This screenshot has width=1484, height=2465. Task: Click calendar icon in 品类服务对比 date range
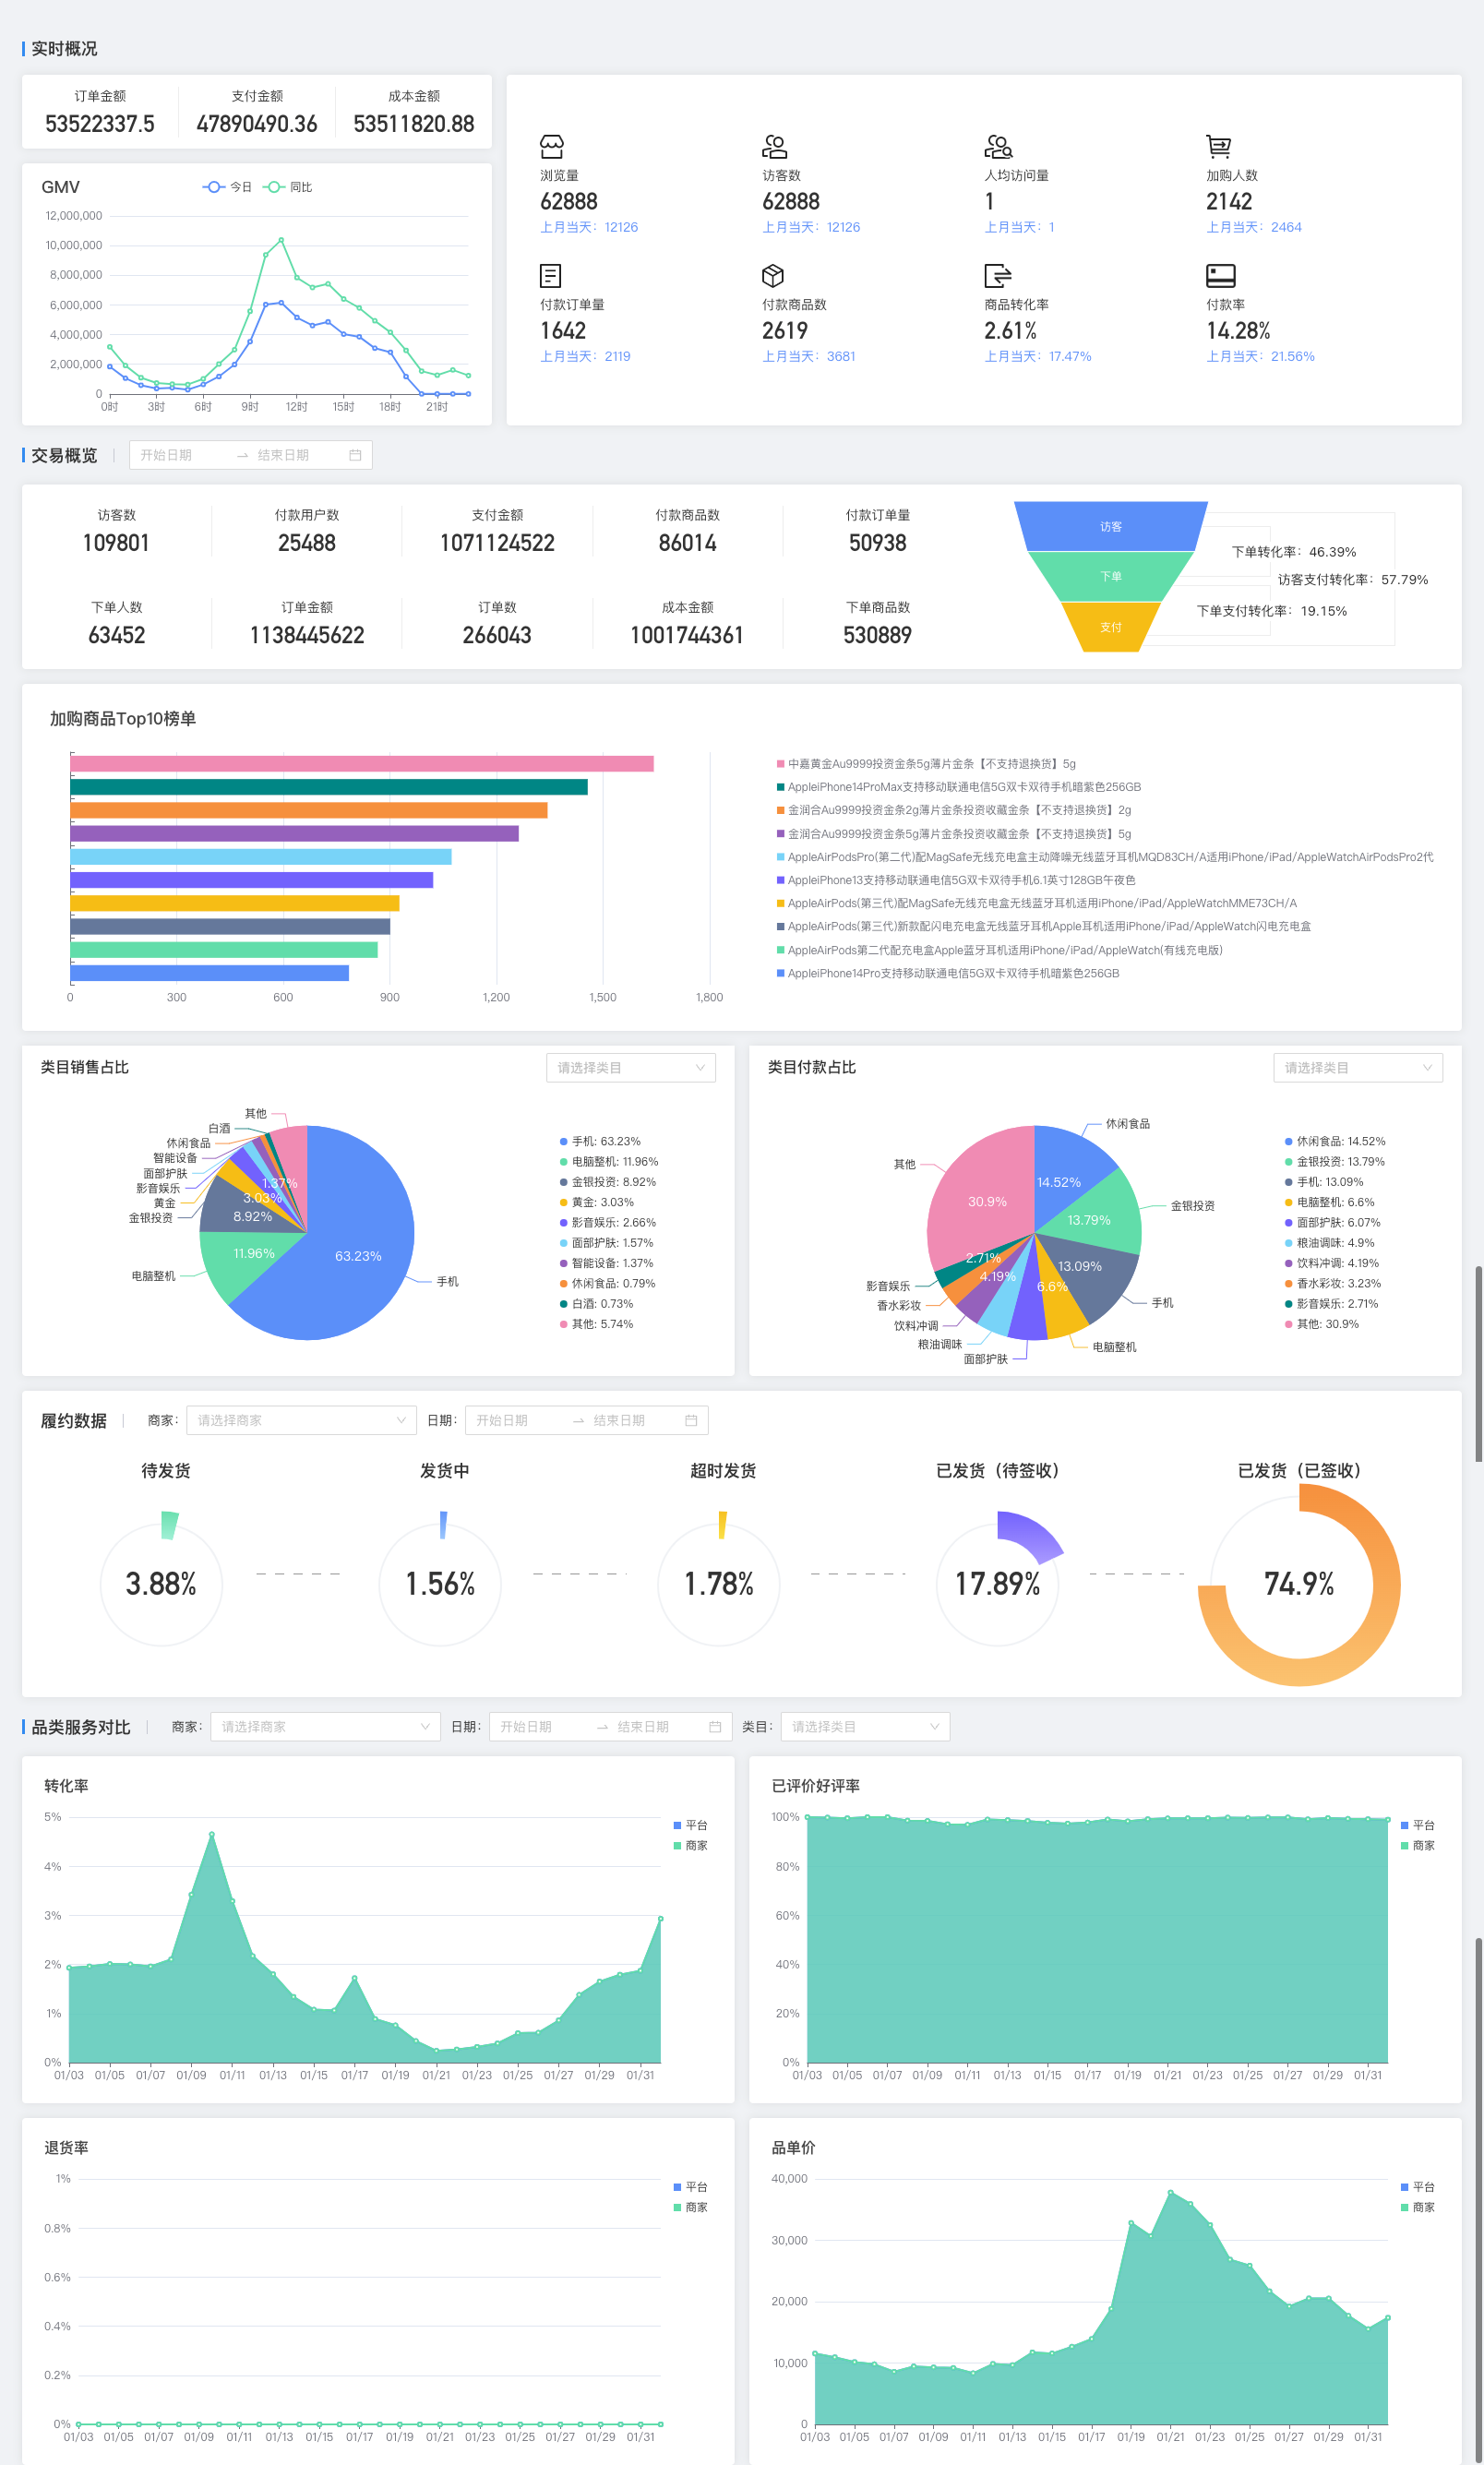[x=715, y=1727]
